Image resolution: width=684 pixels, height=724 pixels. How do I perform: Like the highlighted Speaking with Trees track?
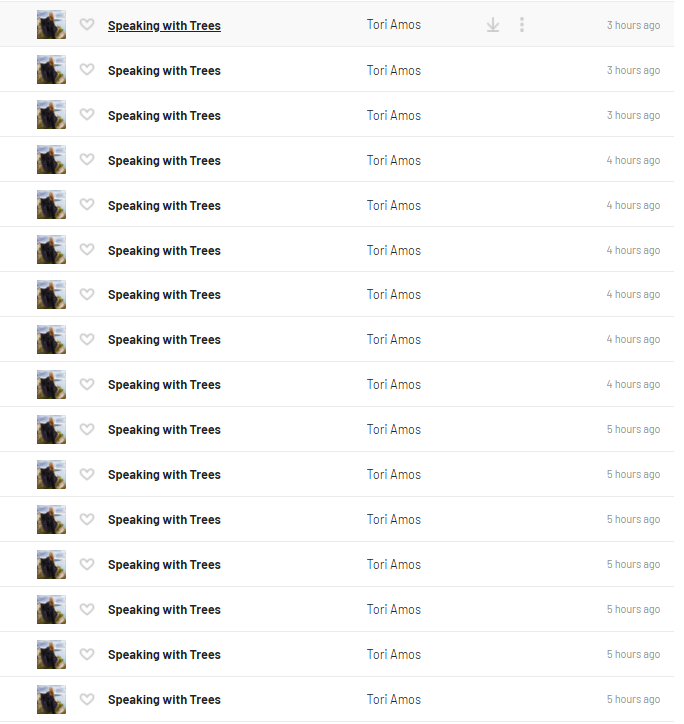[87, 24]
